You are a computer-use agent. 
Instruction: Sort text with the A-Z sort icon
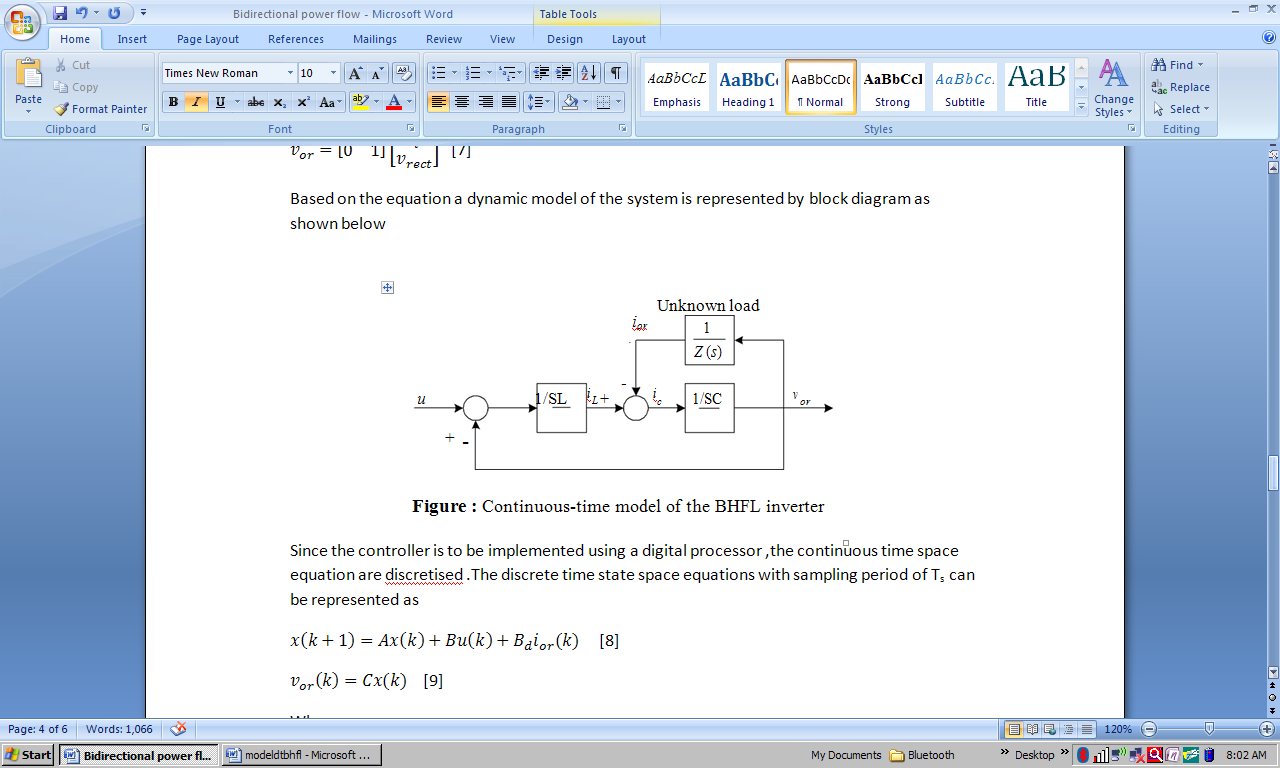tap(588, 73)
